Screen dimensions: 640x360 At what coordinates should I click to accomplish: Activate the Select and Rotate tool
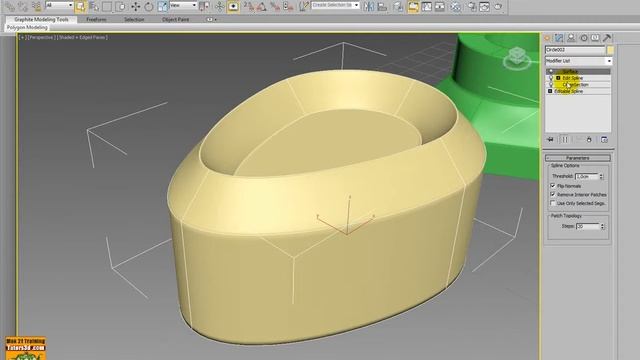(x=149, y=6)
